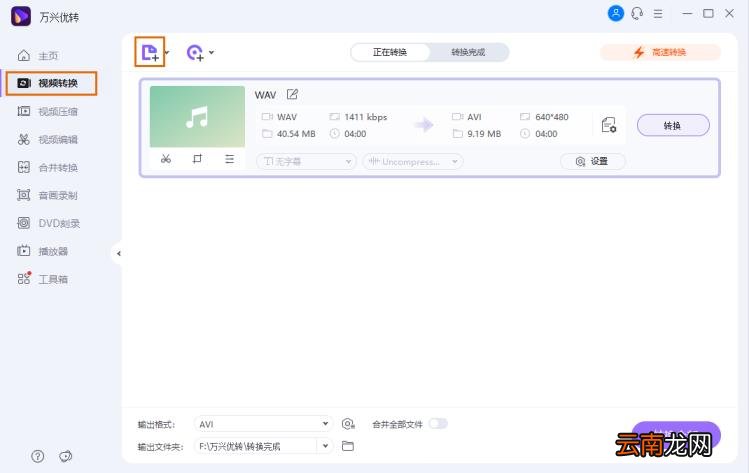This screenshot has height=473, width=749.
Task: Click the AVI target format label
Action: click(x=474, y=117)
